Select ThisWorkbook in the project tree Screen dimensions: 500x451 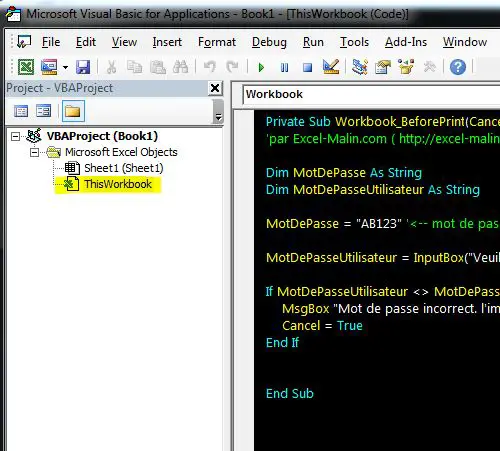(118, 184)
